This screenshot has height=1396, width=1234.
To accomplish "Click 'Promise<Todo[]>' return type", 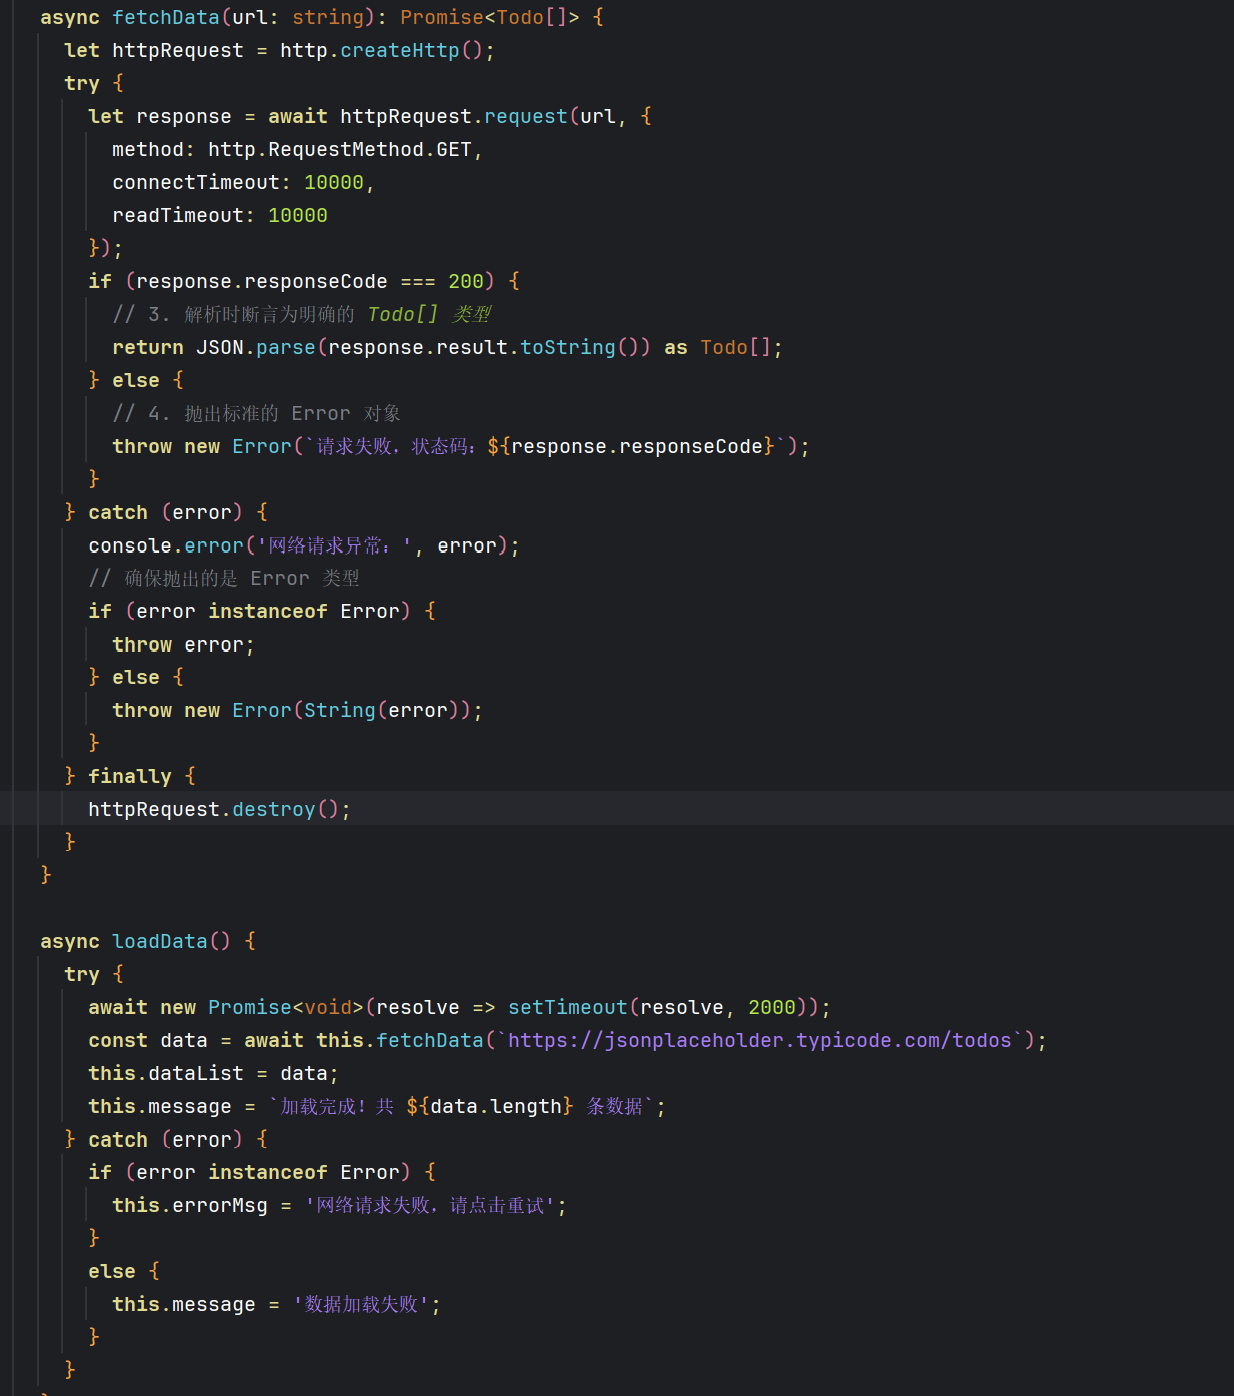I will pos(490,17).
